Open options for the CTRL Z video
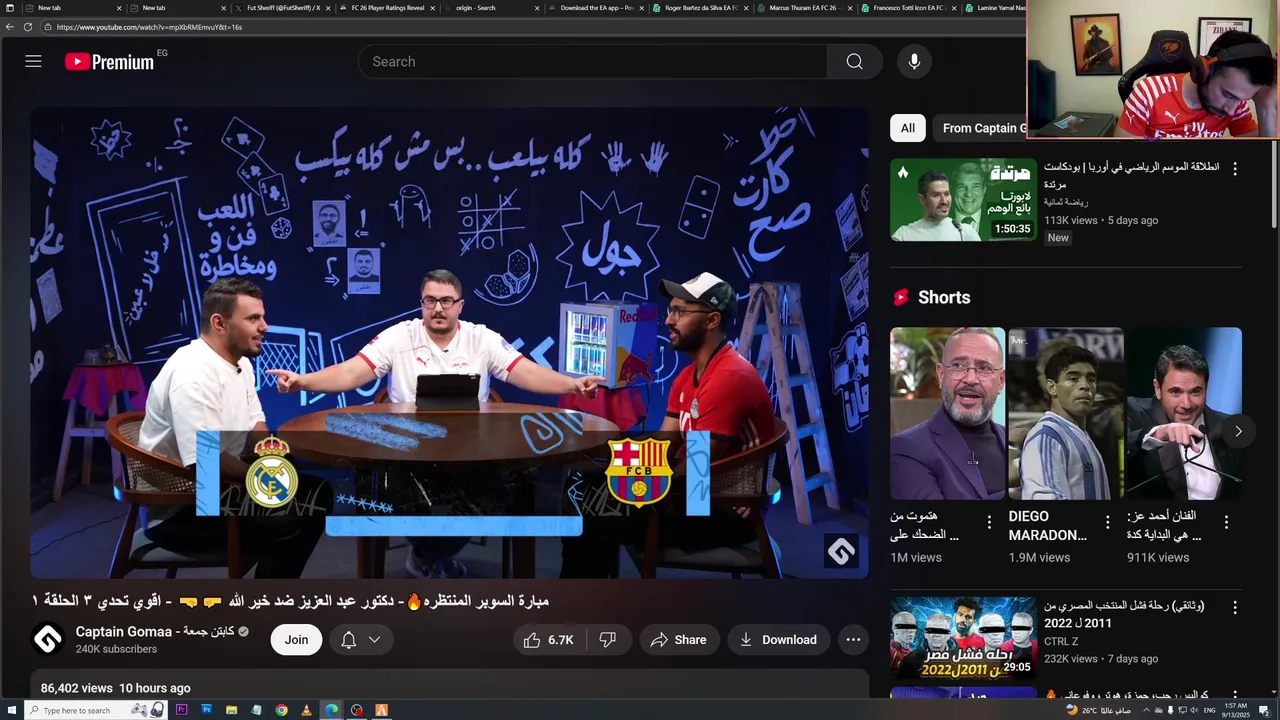The width and height of the screenshot is (1280, 720). [1235, 607]
